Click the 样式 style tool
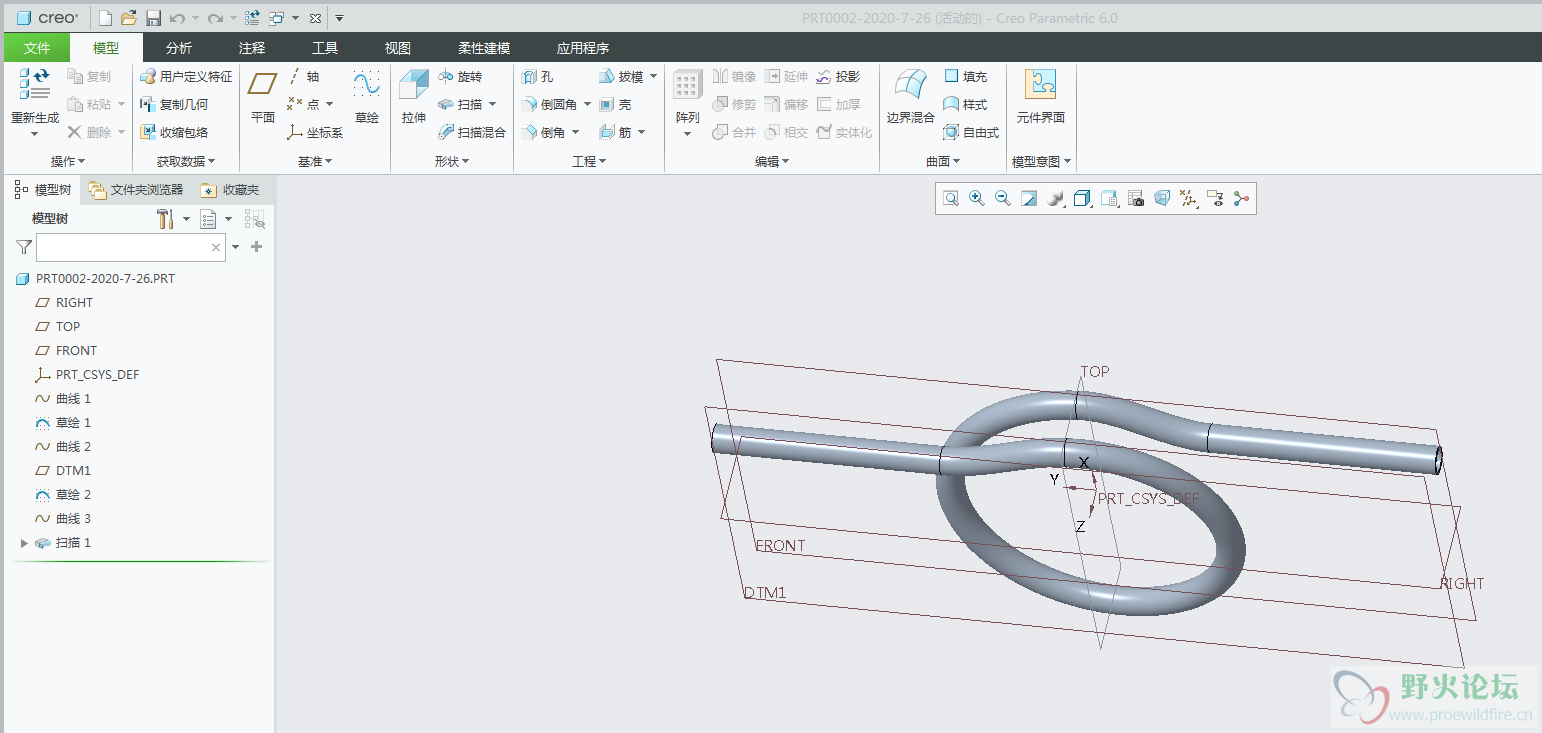Screen dimensions: 1542x733 pyautogui.click(x=965, y=104)
